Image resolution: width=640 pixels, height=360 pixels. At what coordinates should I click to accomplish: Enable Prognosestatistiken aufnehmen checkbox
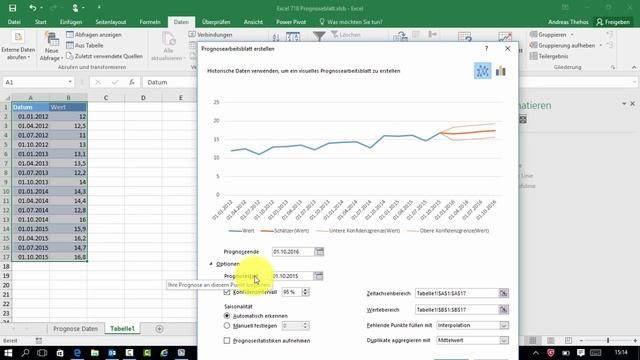pos(227,340)
